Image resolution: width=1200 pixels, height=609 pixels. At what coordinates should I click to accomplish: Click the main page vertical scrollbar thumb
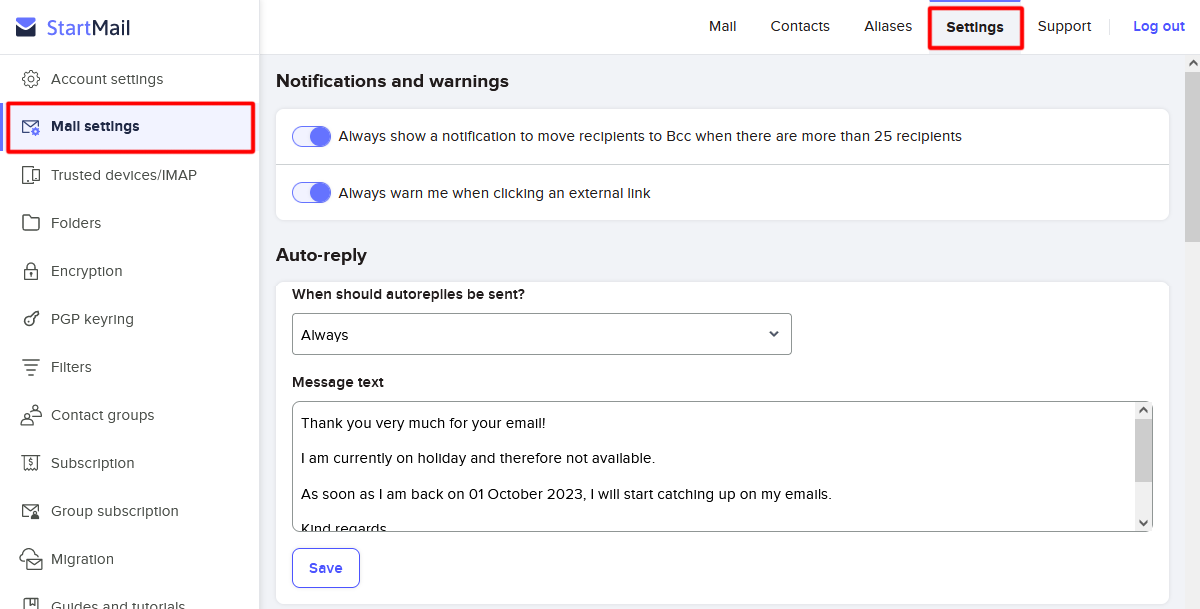click(x=1192, y=156)
